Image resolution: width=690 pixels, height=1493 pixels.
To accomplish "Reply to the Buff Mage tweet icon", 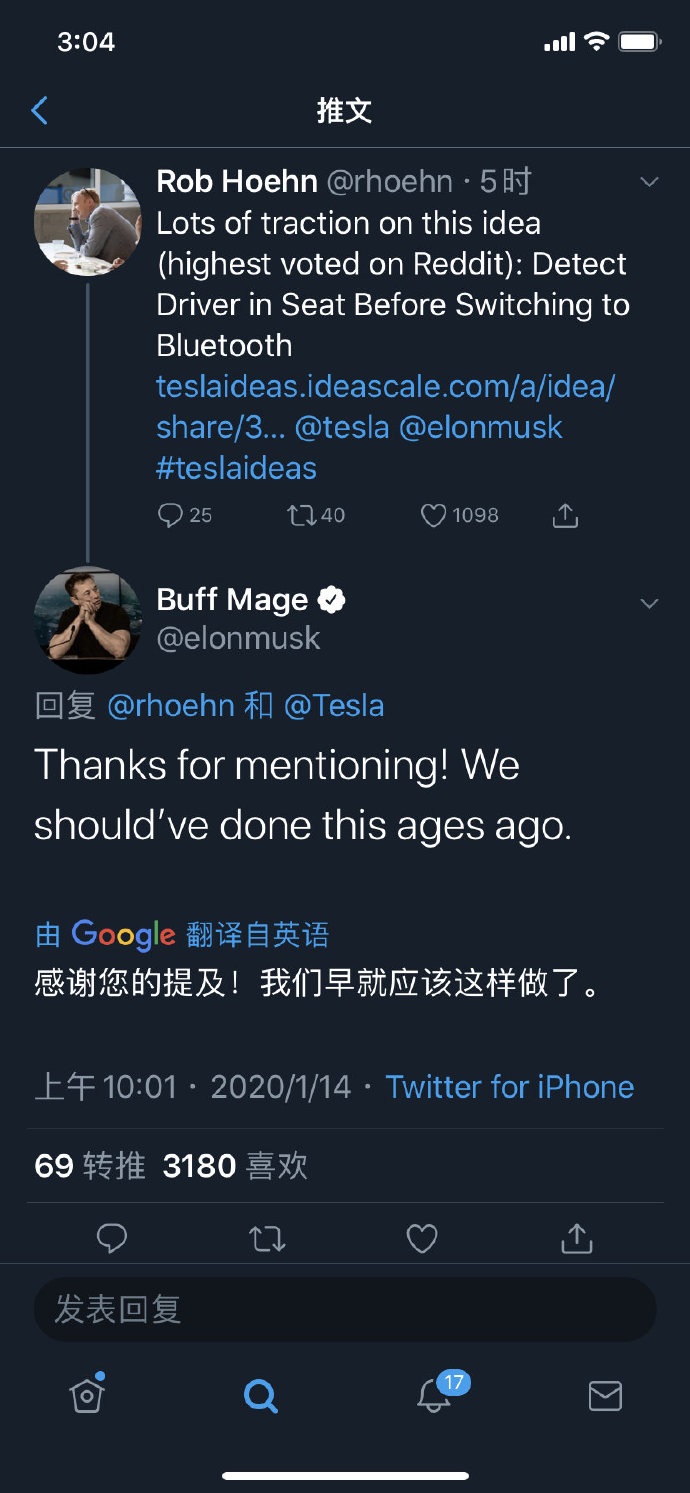I will point(111,1239).
